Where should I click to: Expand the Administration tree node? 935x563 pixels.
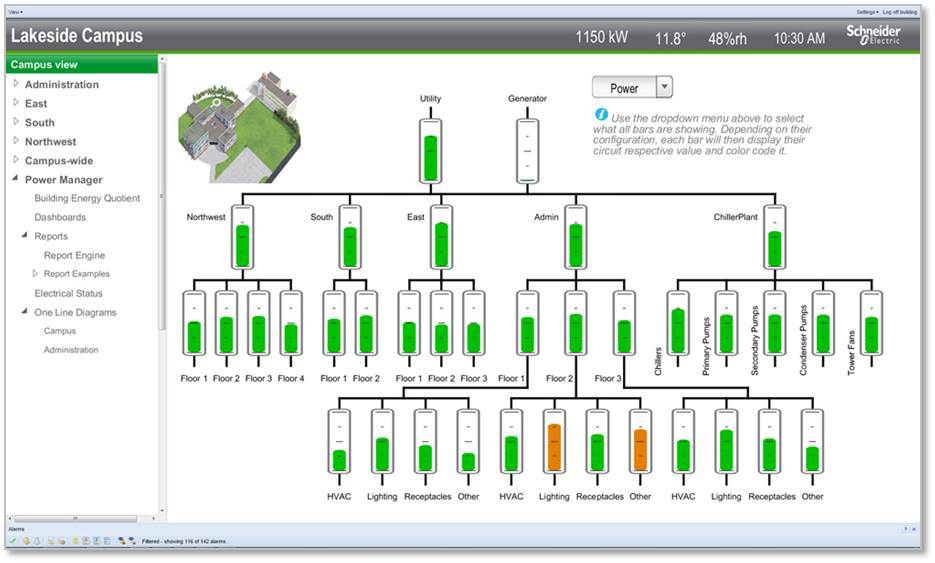16,84
